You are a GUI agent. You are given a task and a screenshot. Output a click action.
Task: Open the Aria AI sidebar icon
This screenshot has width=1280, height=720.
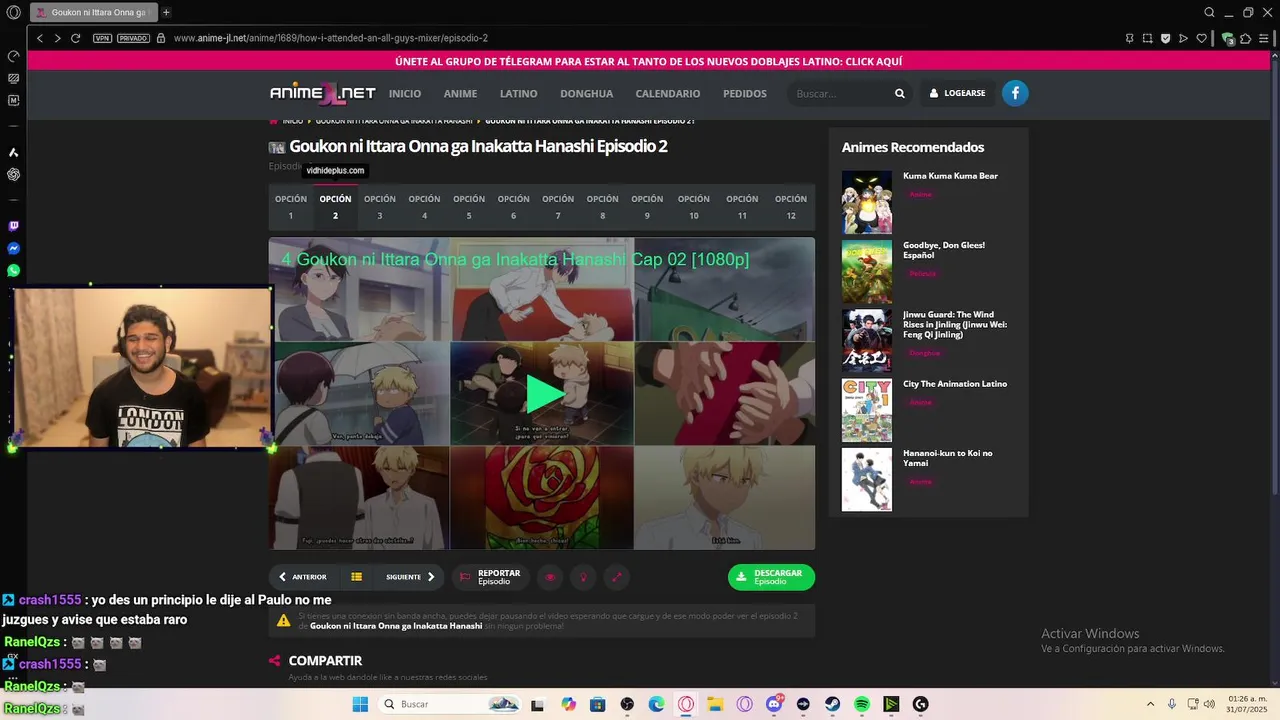[x=13, y=152]
